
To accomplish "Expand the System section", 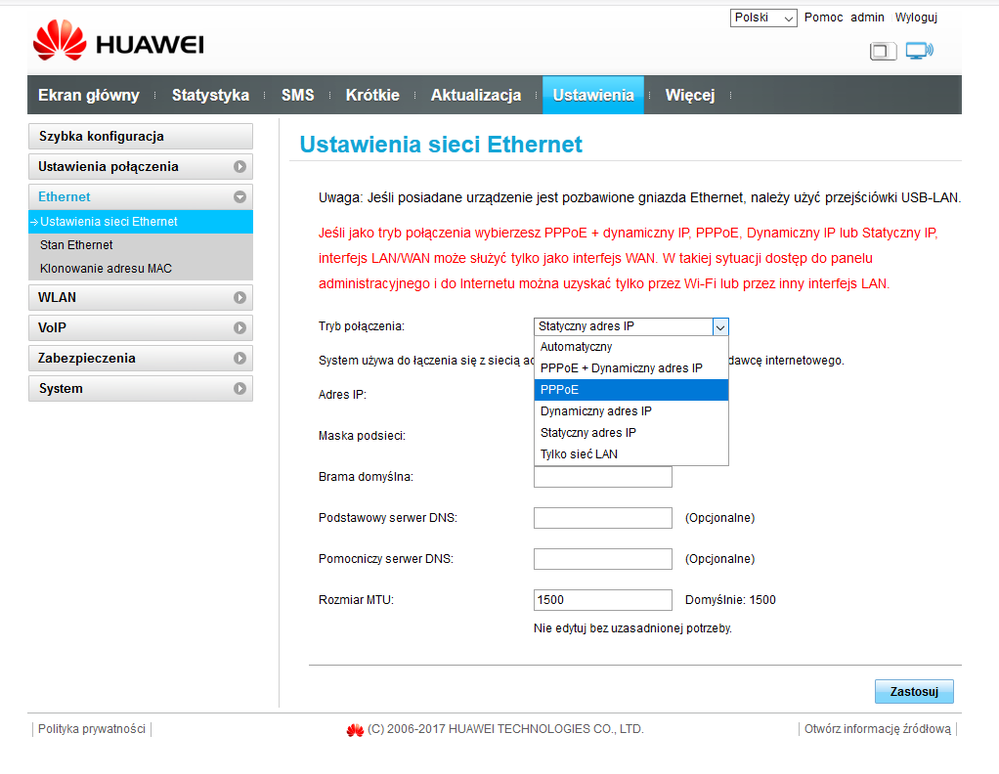I will coord(238,388).
